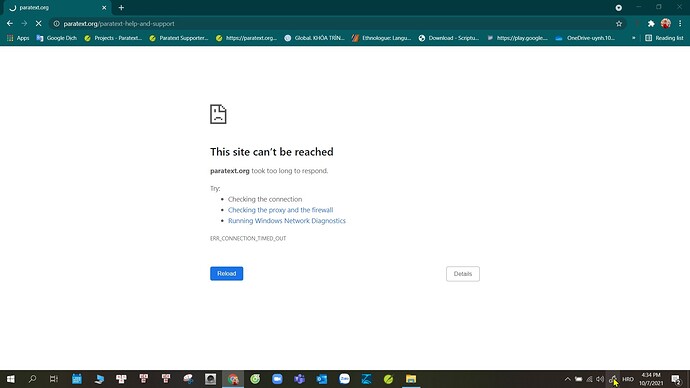Open the play.google bookmark
Image resolution: width=690 pixels, height=388 pixels.
click(517, 38)
